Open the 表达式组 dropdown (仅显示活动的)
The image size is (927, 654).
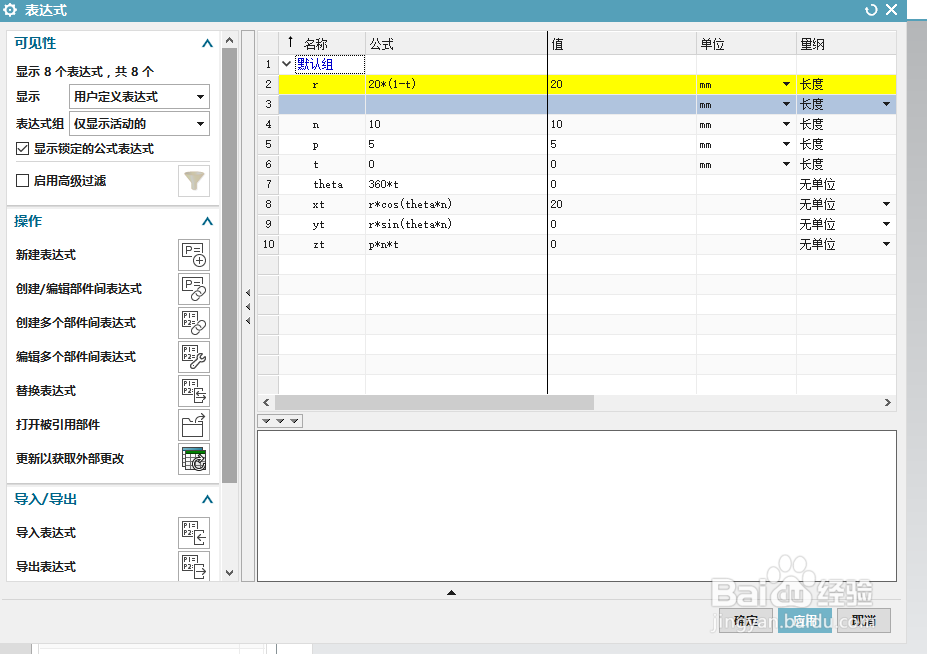pyautogui.click(x=140, y=124)
